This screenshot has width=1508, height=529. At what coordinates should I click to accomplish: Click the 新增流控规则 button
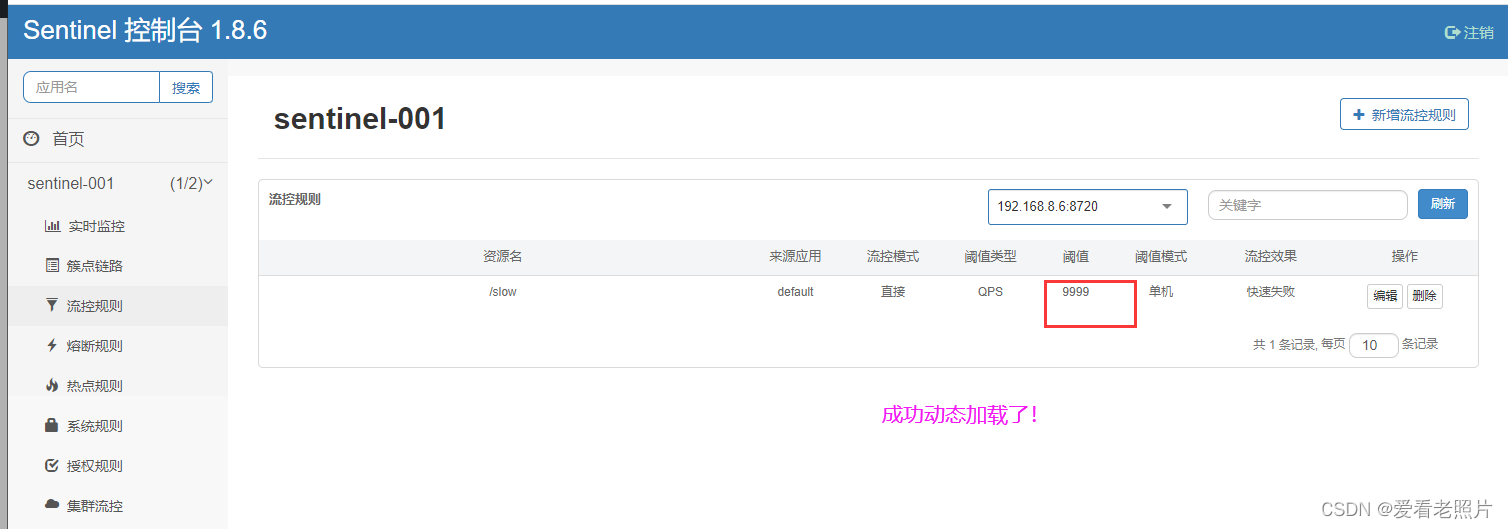pyautogui.click(x=1404, y=115)
